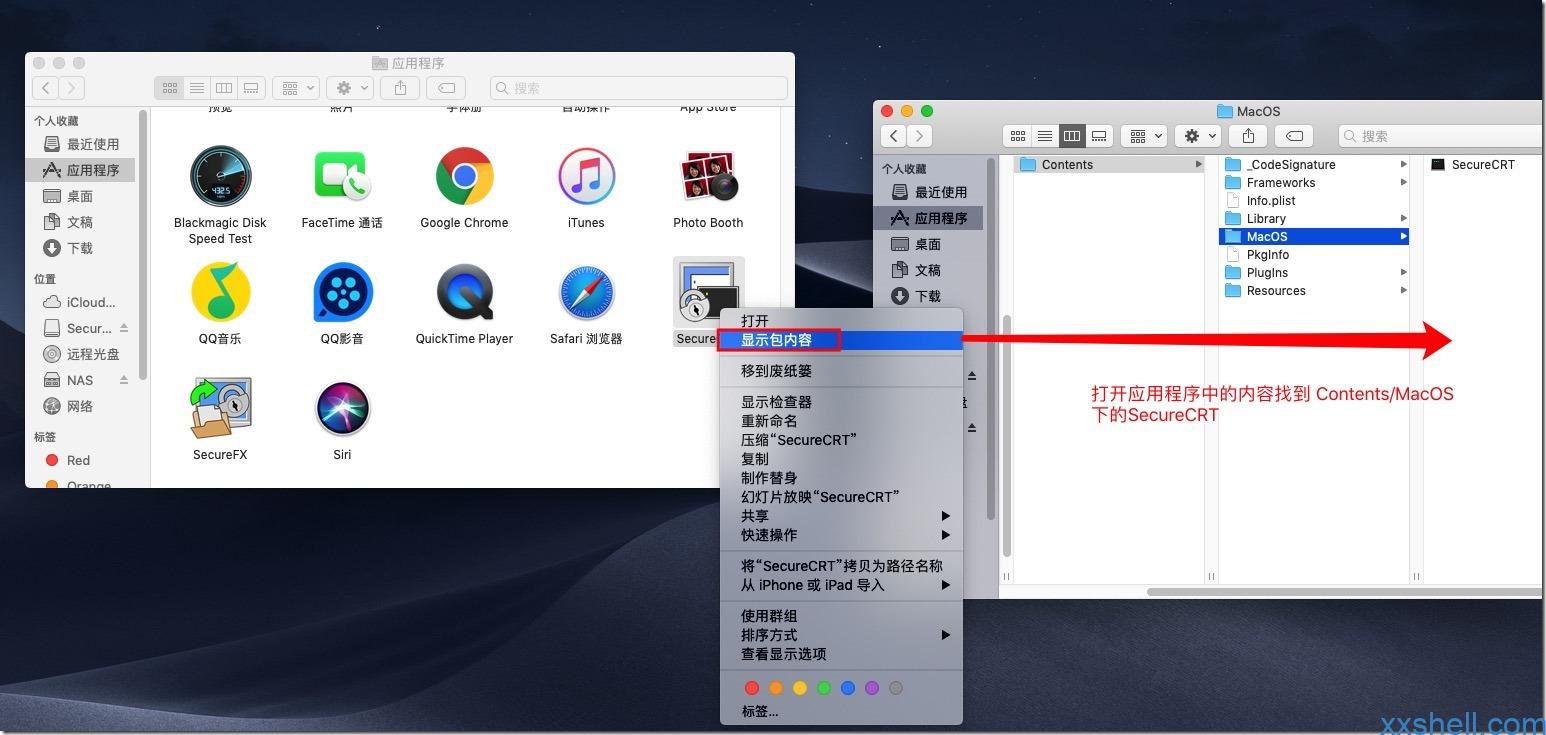The image size is (1546, 735).
Task: Switch 应用程序 window to icon view
Action: tap(169, 88)
